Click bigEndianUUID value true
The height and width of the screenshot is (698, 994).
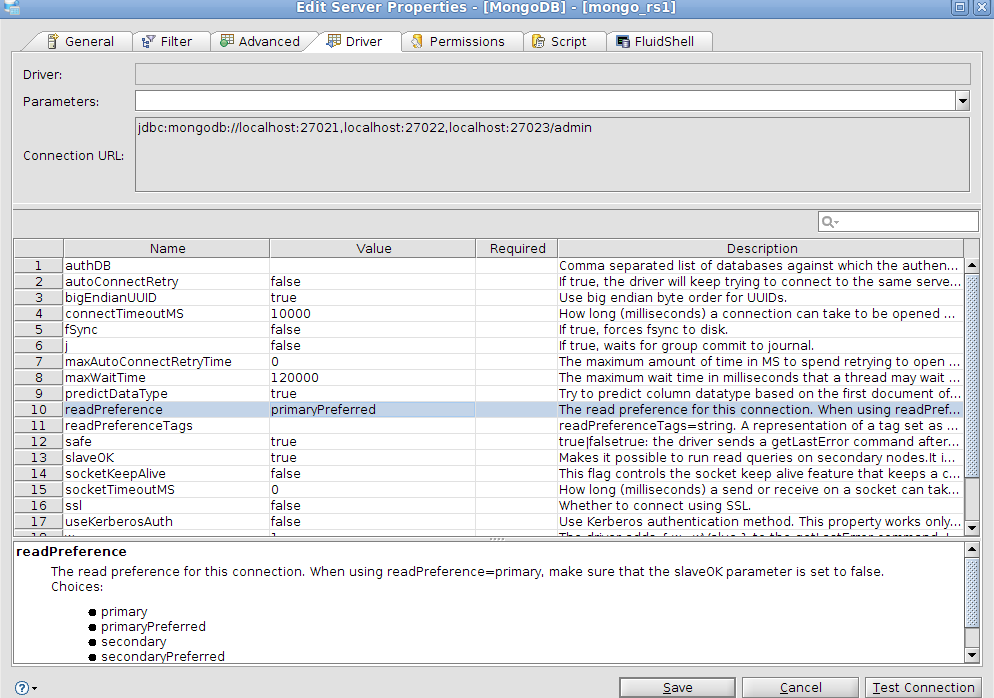(283, 297)
